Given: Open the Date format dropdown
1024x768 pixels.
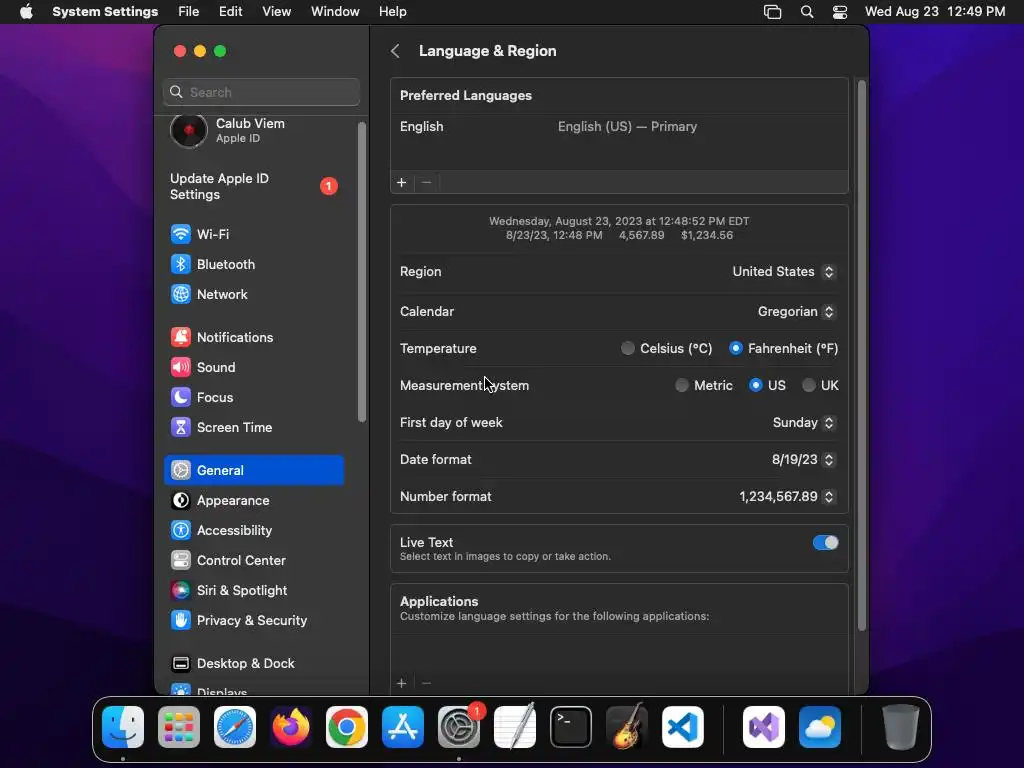Looking at the screenshot, I should pyautogui.click(x=803, y=460).
